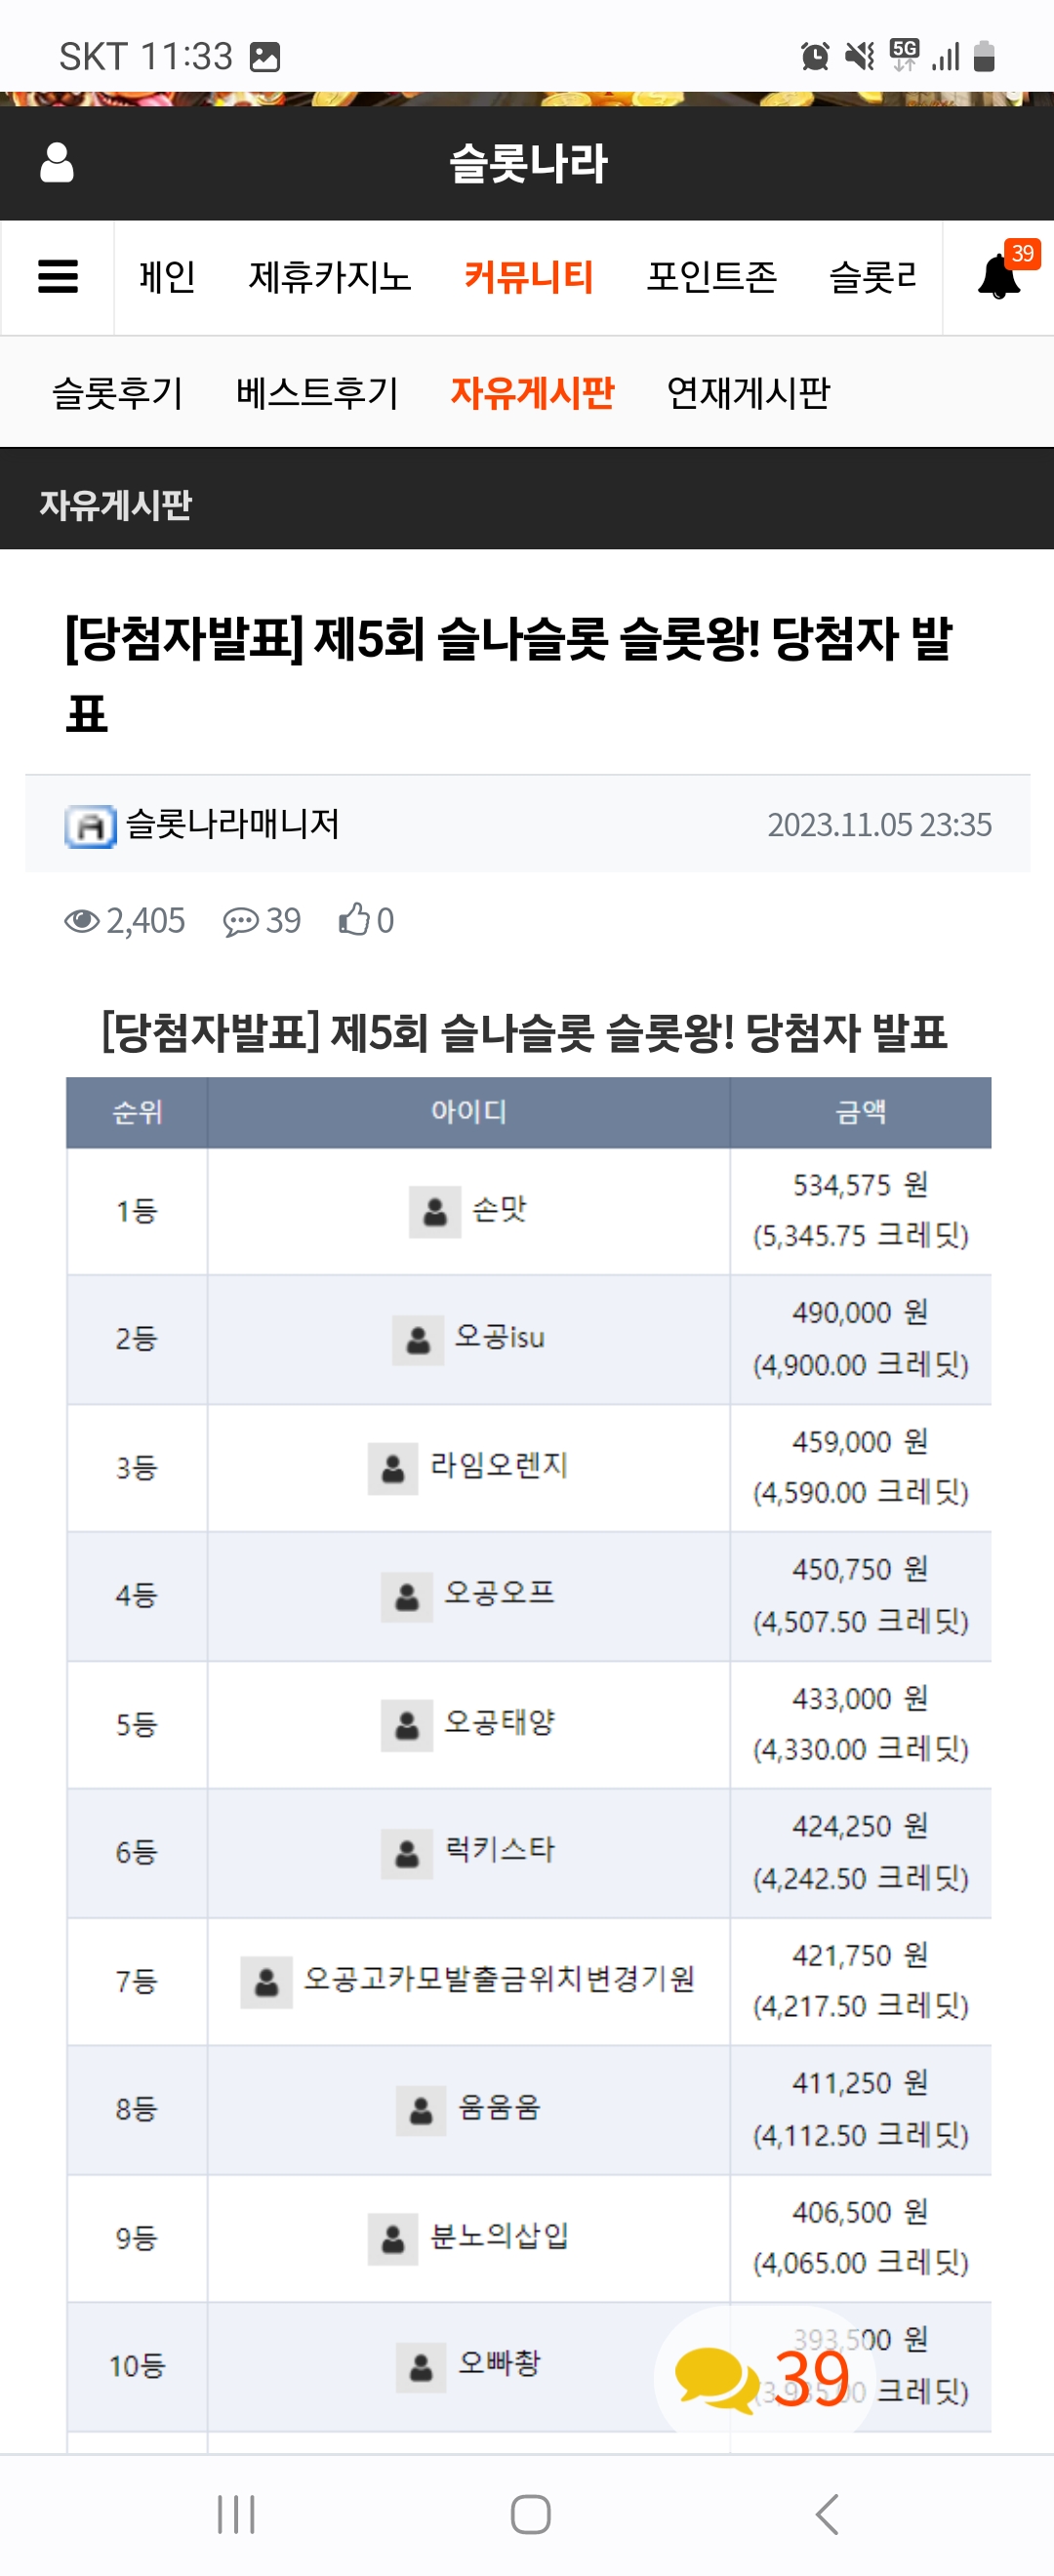Open the 슬롯나라매니저 author profile link
Screen dimensions: 1054x2576
point(233,825)
